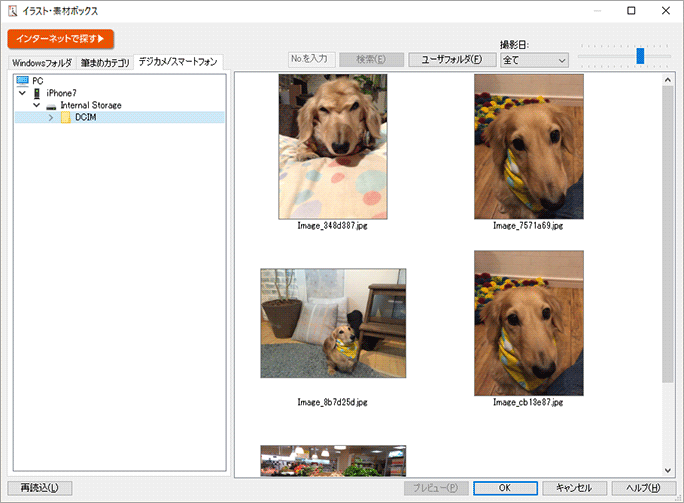
Task: Click the scrollbar down arrow in thumbnails
Action: coord(668,470)
